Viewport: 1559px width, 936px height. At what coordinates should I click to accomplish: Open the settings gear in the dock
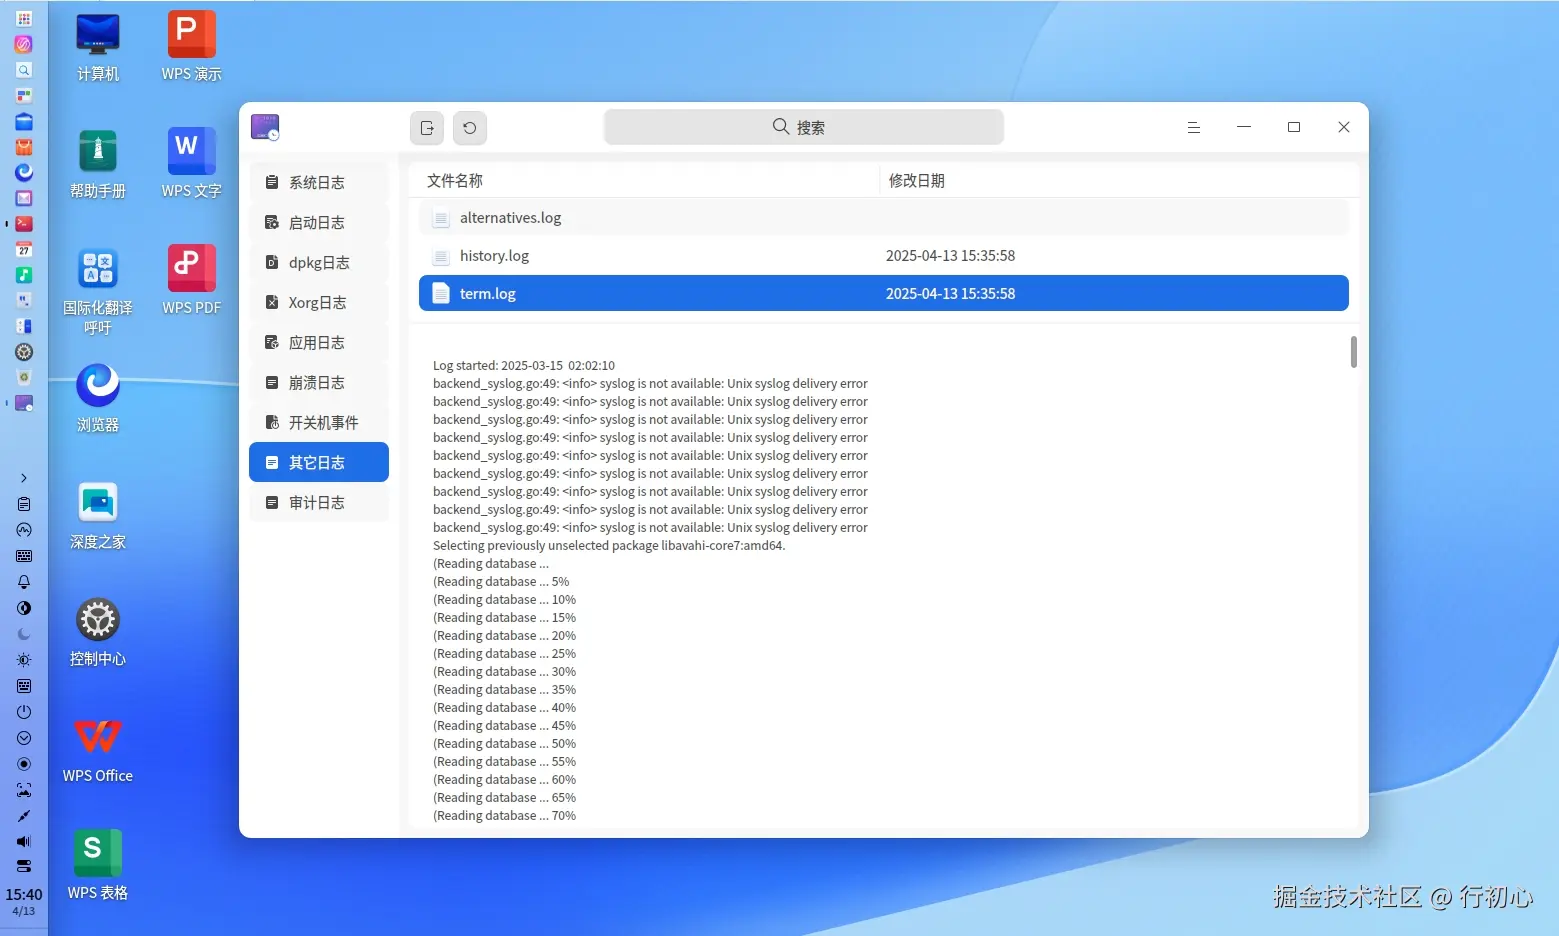pyautogui.click(x=24, y=352)
